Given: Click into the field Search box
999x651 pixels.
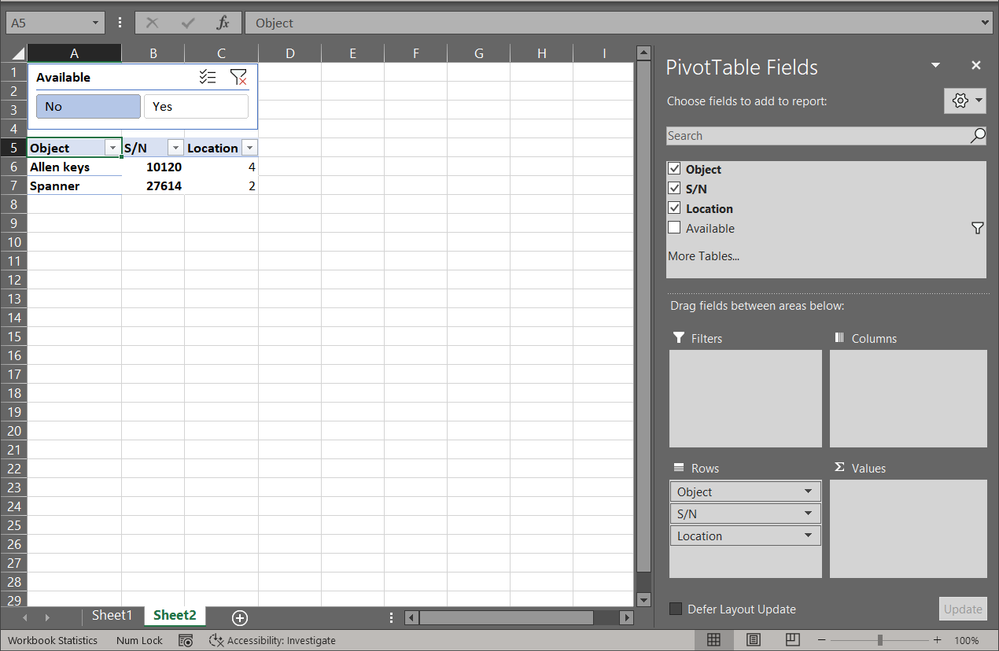Looking at the screenshot, I should pos(817,136).
